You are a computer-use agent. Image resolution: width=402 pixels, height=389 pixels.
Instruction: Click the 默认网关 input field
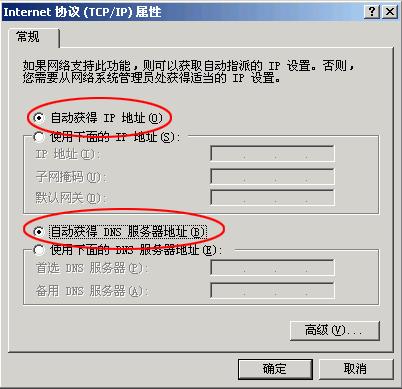click(x=272, y=198)
